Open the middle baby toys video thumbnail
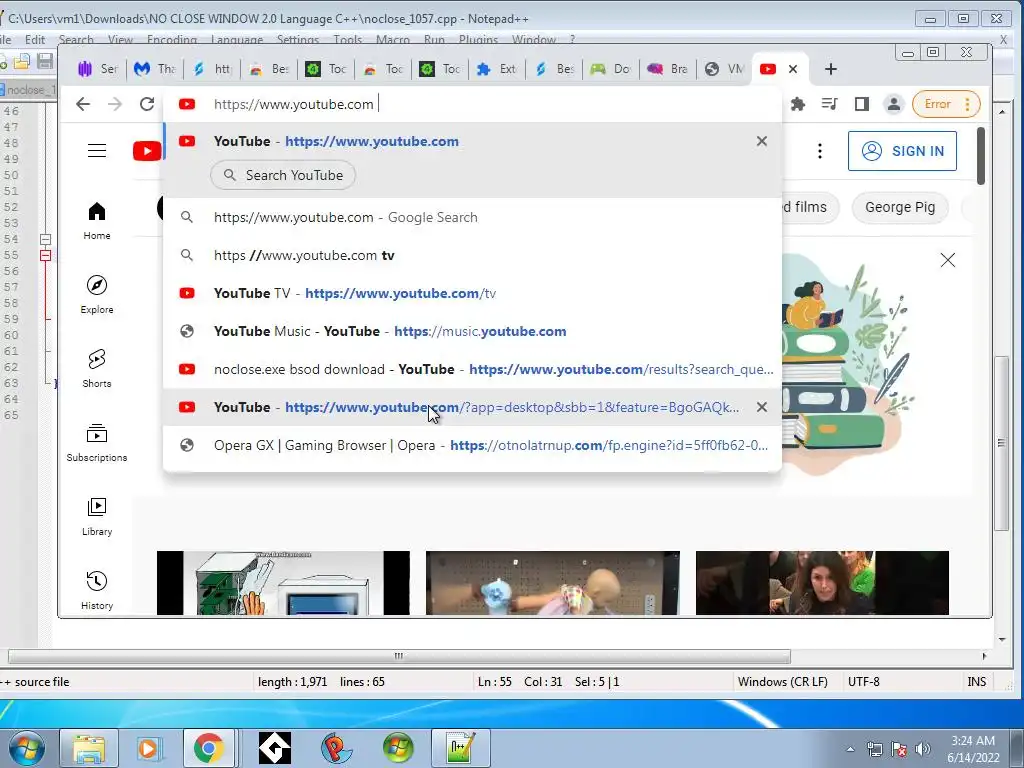 (x=552, y=583)
